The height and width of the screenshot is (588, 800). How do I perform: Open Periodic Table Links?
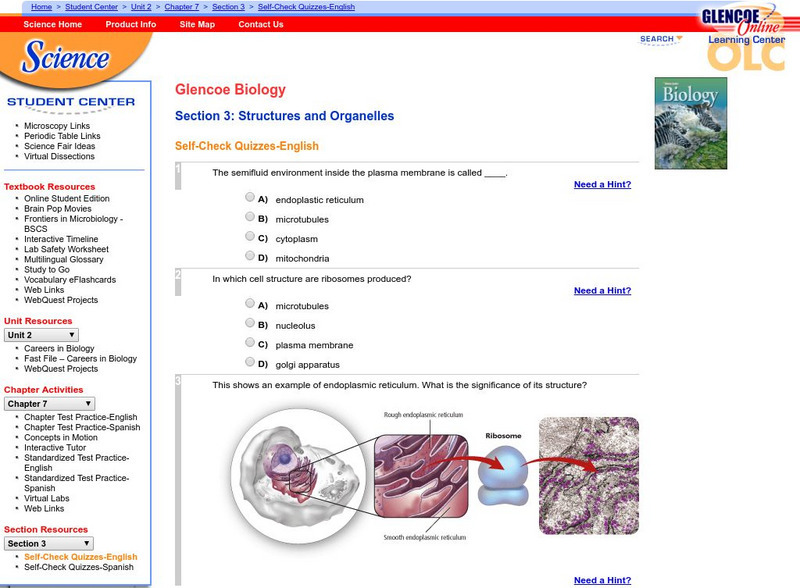[62, 136]
